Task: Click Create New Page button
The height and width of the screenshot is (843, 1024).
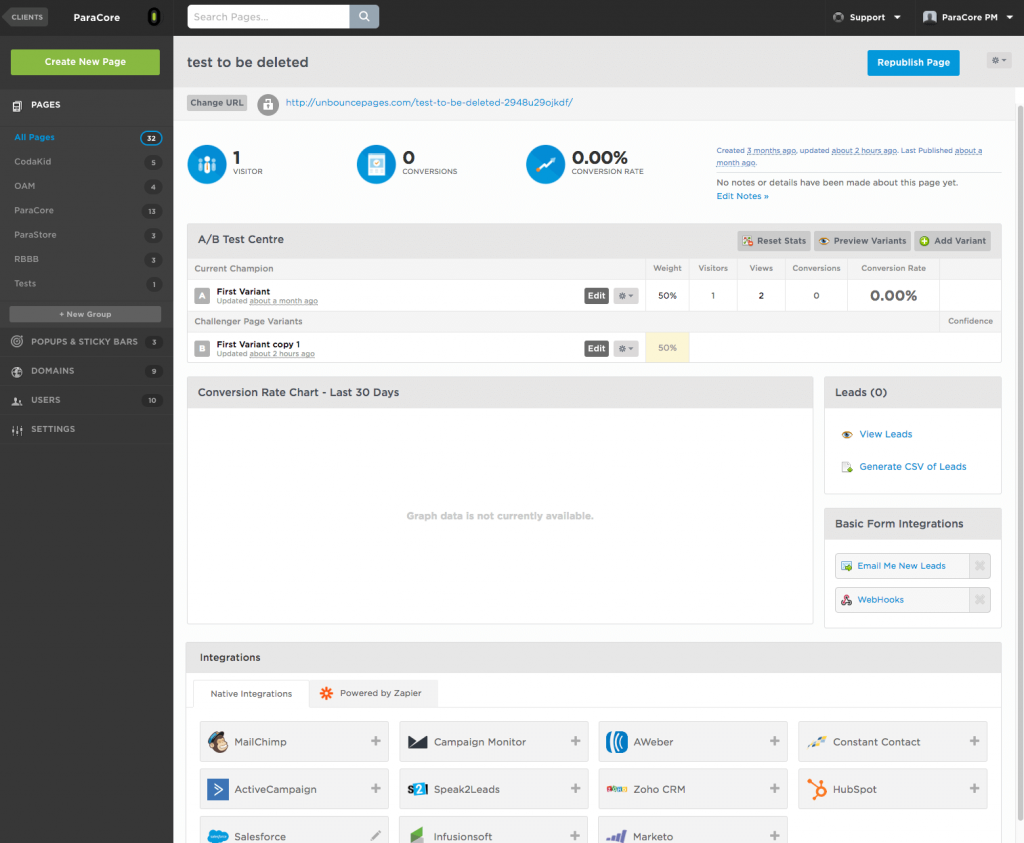Action: (85, 62)
